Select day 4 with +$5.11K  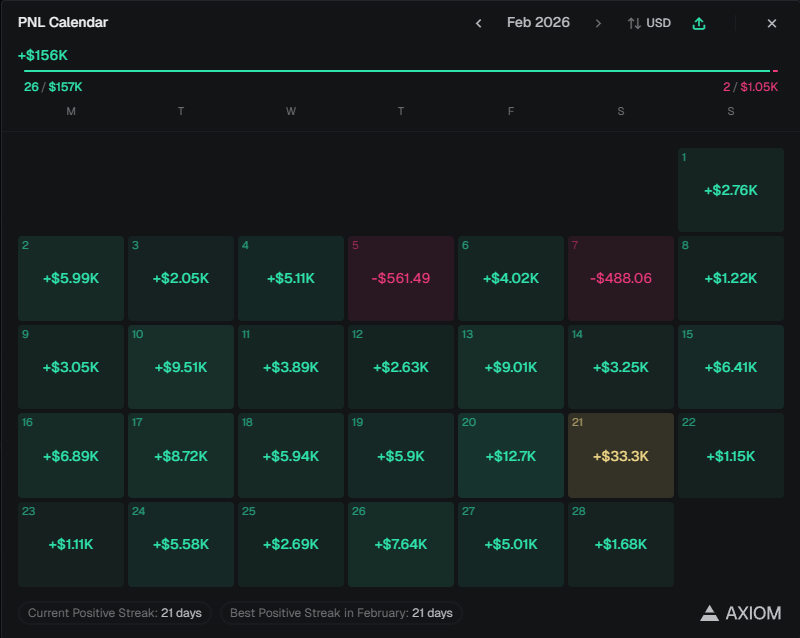(x=291, y=278)
